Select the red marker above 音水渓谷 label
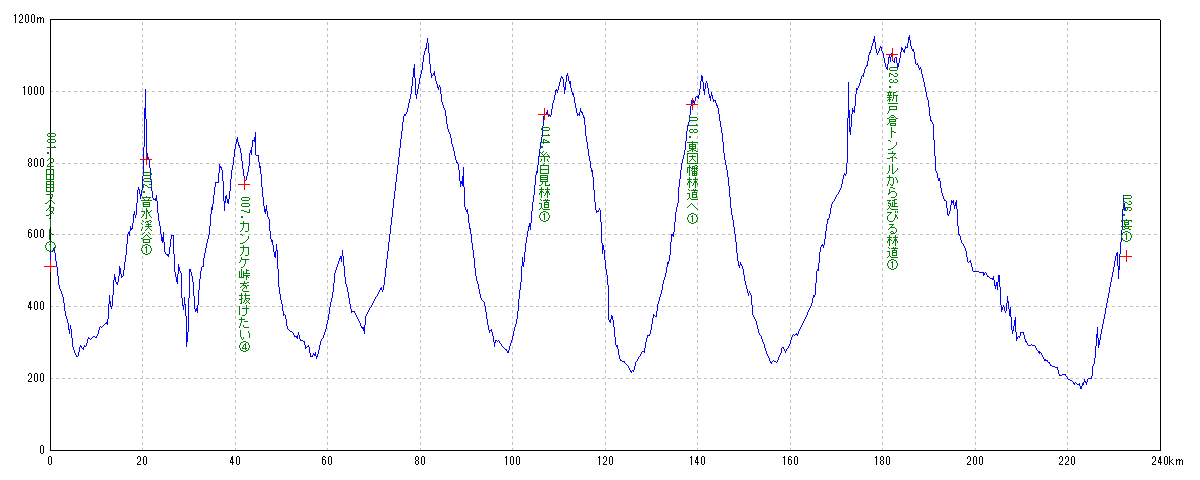Viewport: 1200px width, 480px height. point(146,159)
